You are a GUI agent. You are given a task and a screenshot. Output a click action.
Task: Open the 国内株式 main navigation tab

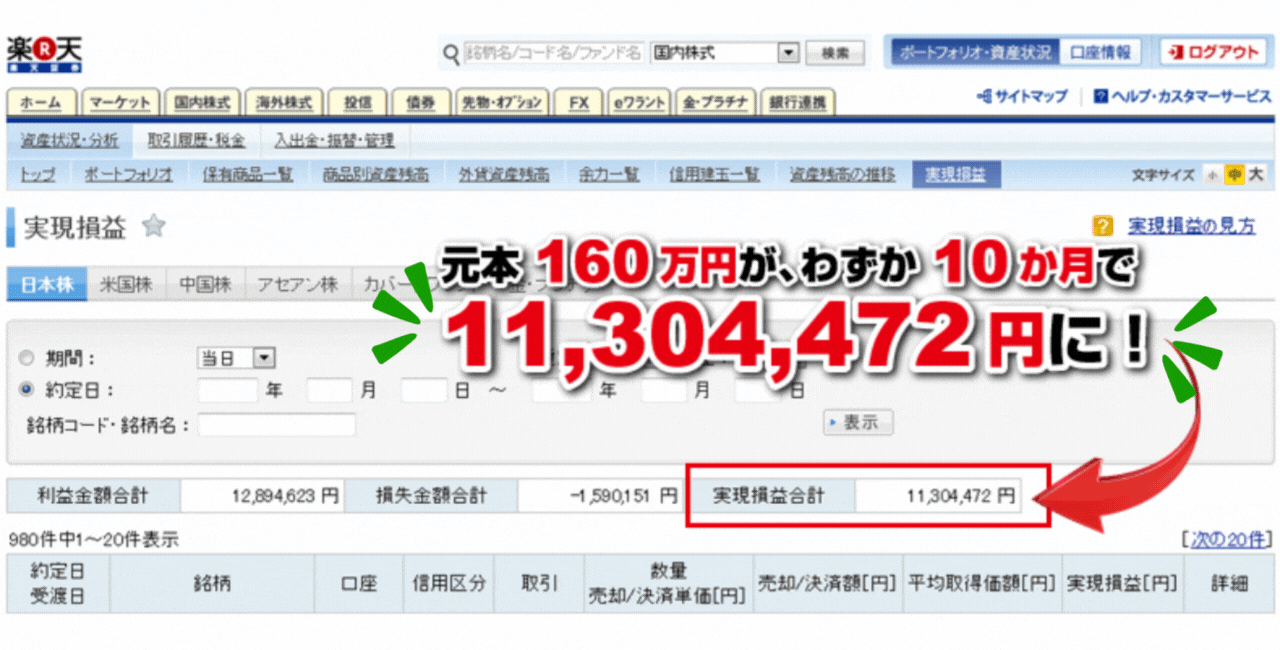(201, 103)
